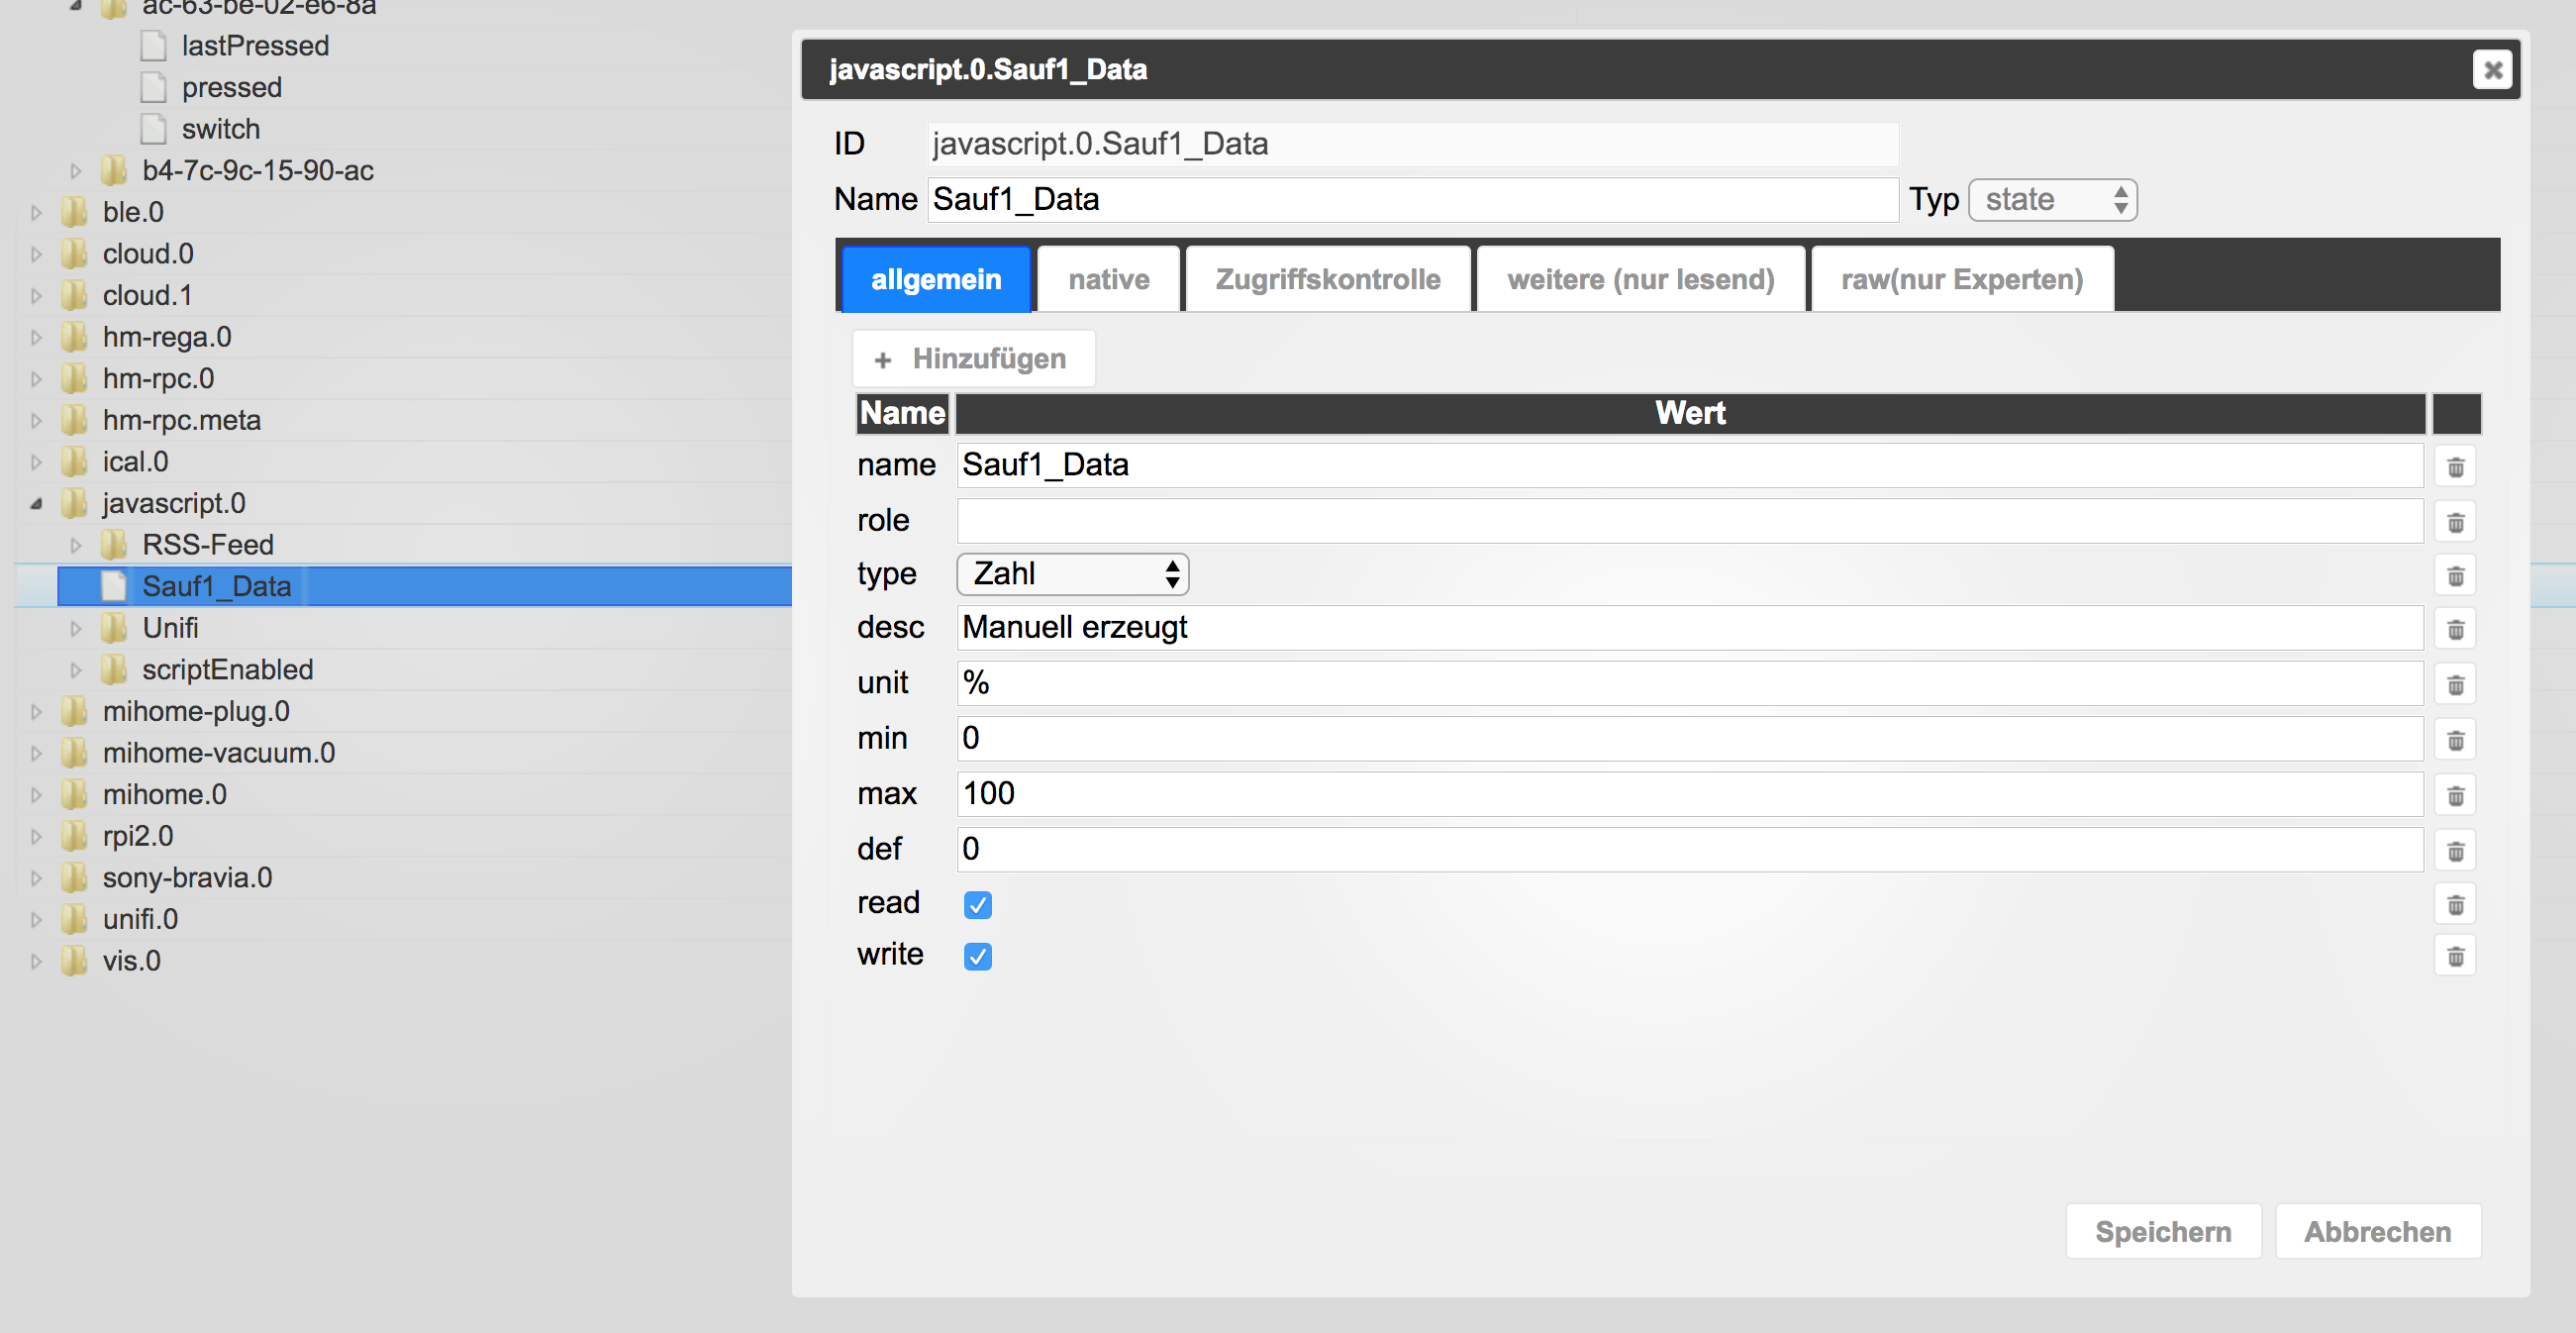The image size is (2576, 1333).
Task: Click the Abbrechen button
Action: point(2377,1231)
